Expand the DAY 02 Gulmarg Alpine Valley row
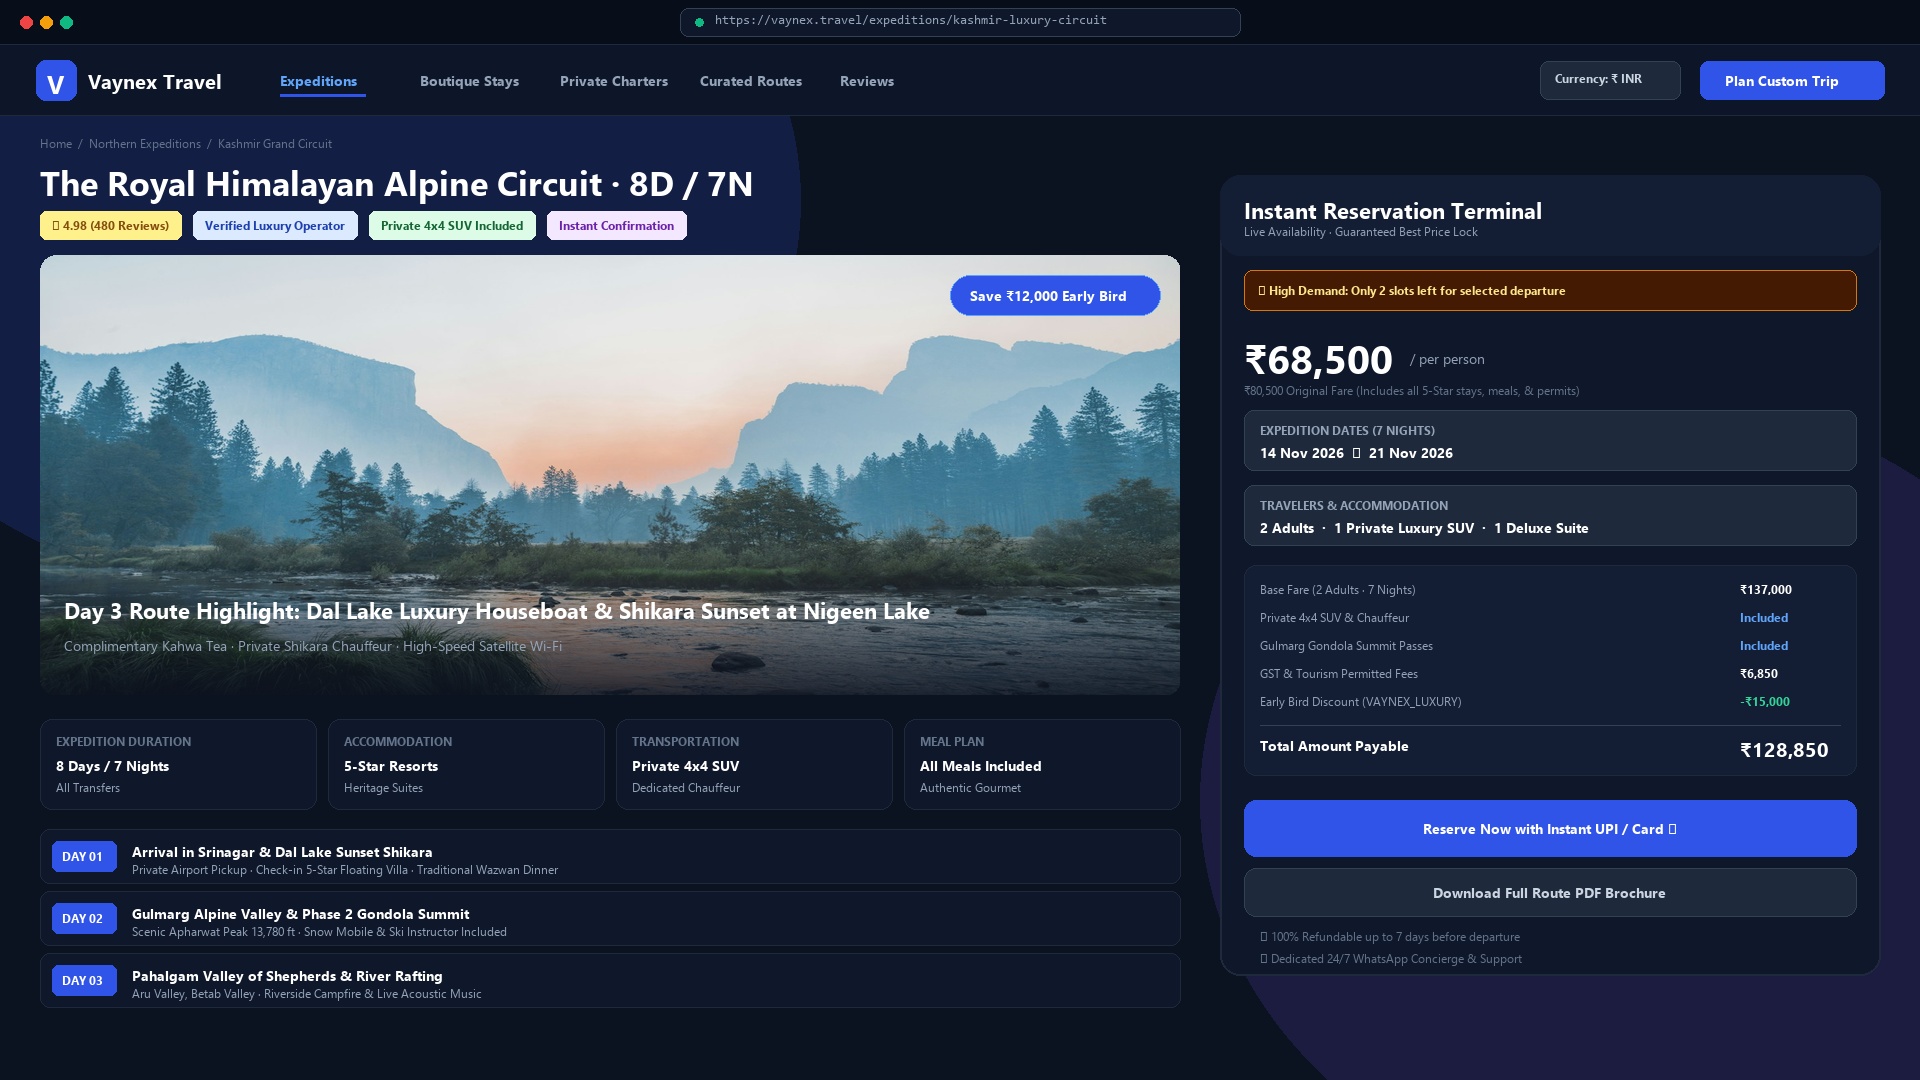This screenshot has height=1080, width=1920. pyautogui.click(x=610, y=919)
